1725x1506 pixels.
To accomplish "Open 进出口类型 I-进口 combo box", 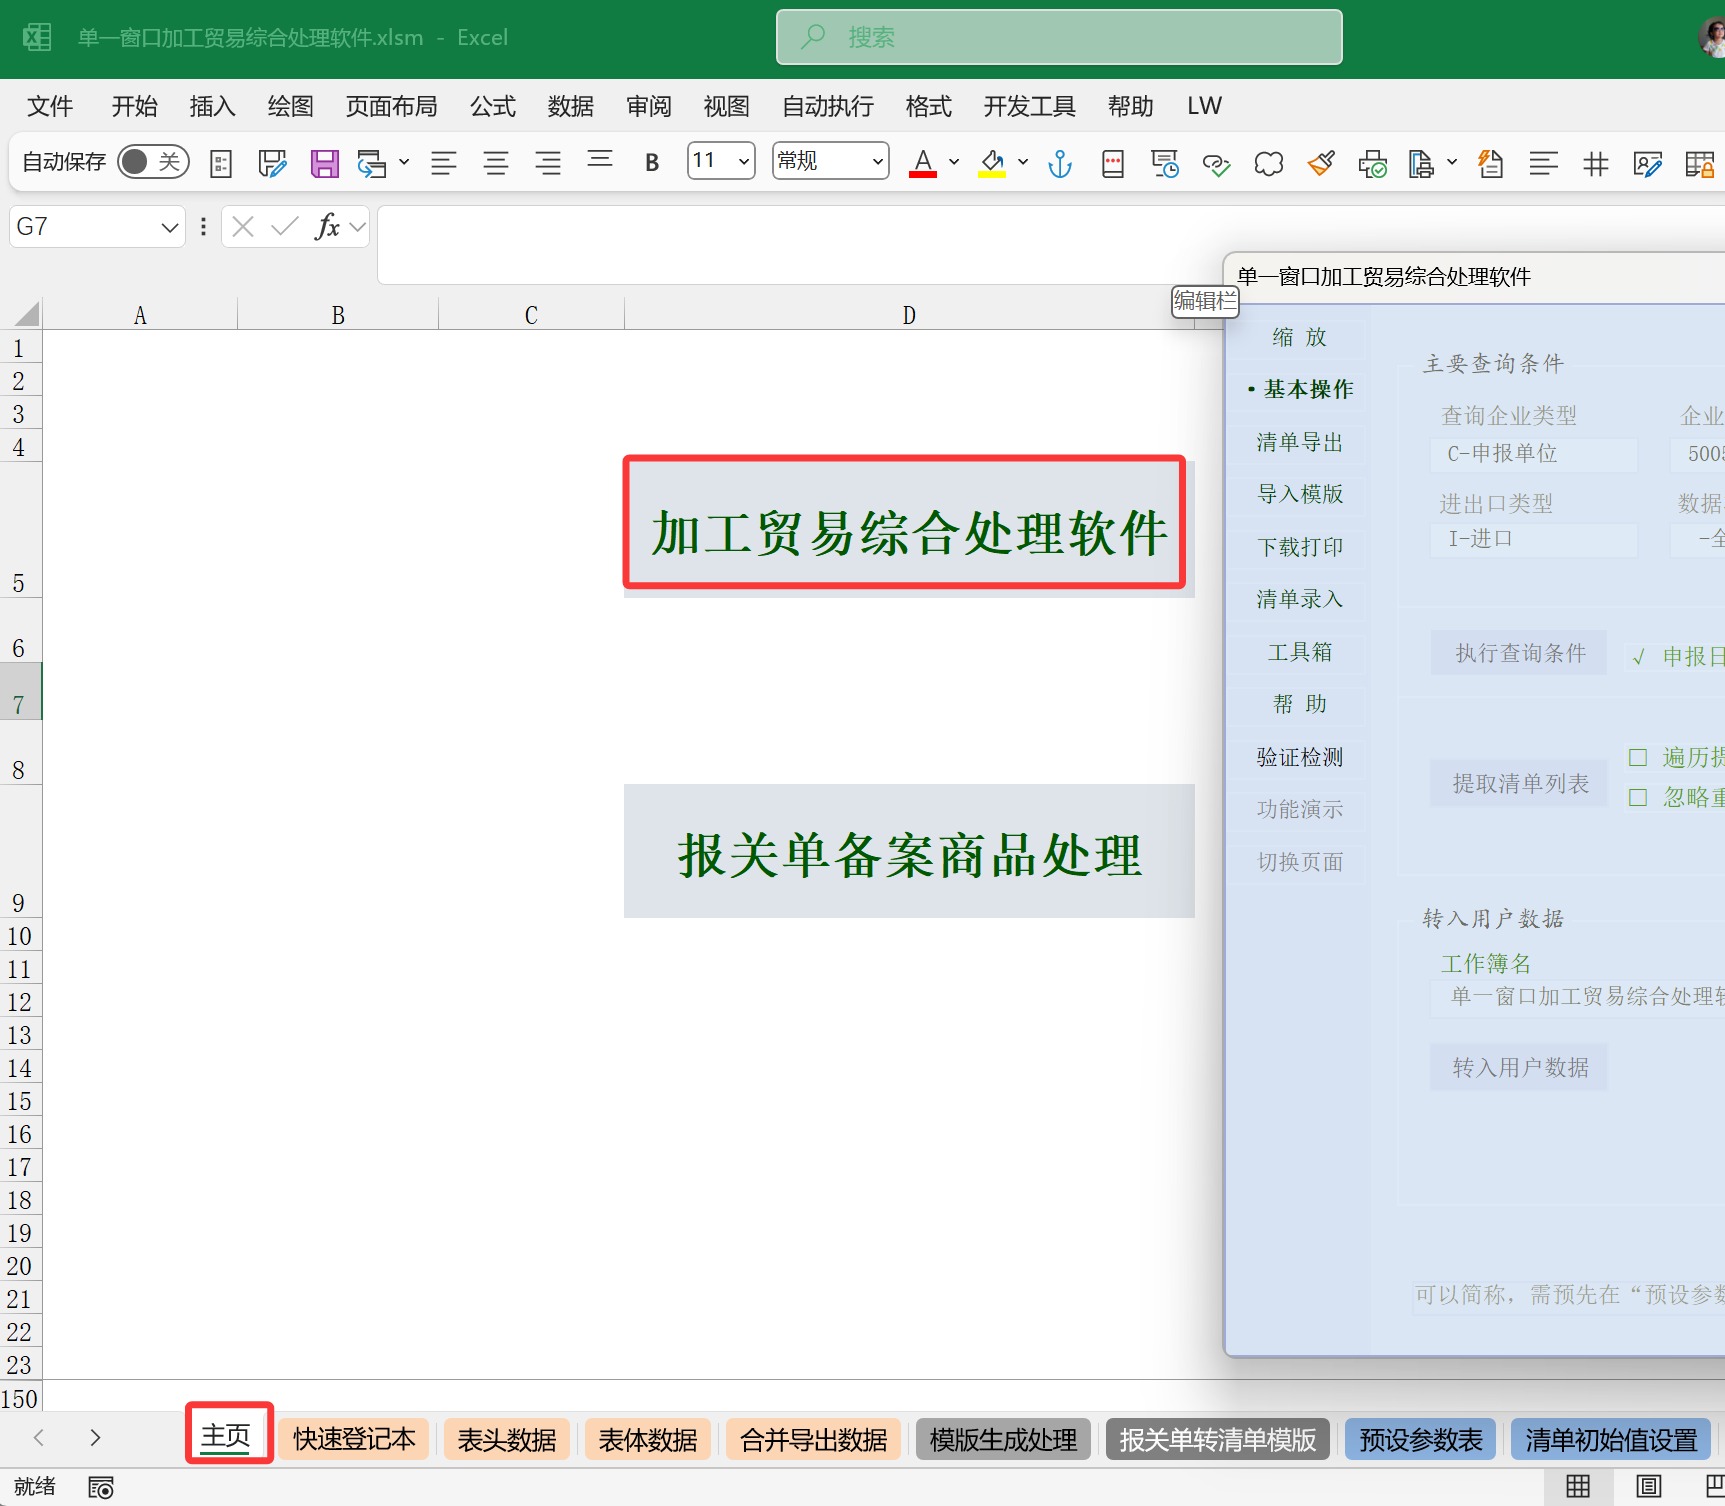I will click(x=1534, y=540).
